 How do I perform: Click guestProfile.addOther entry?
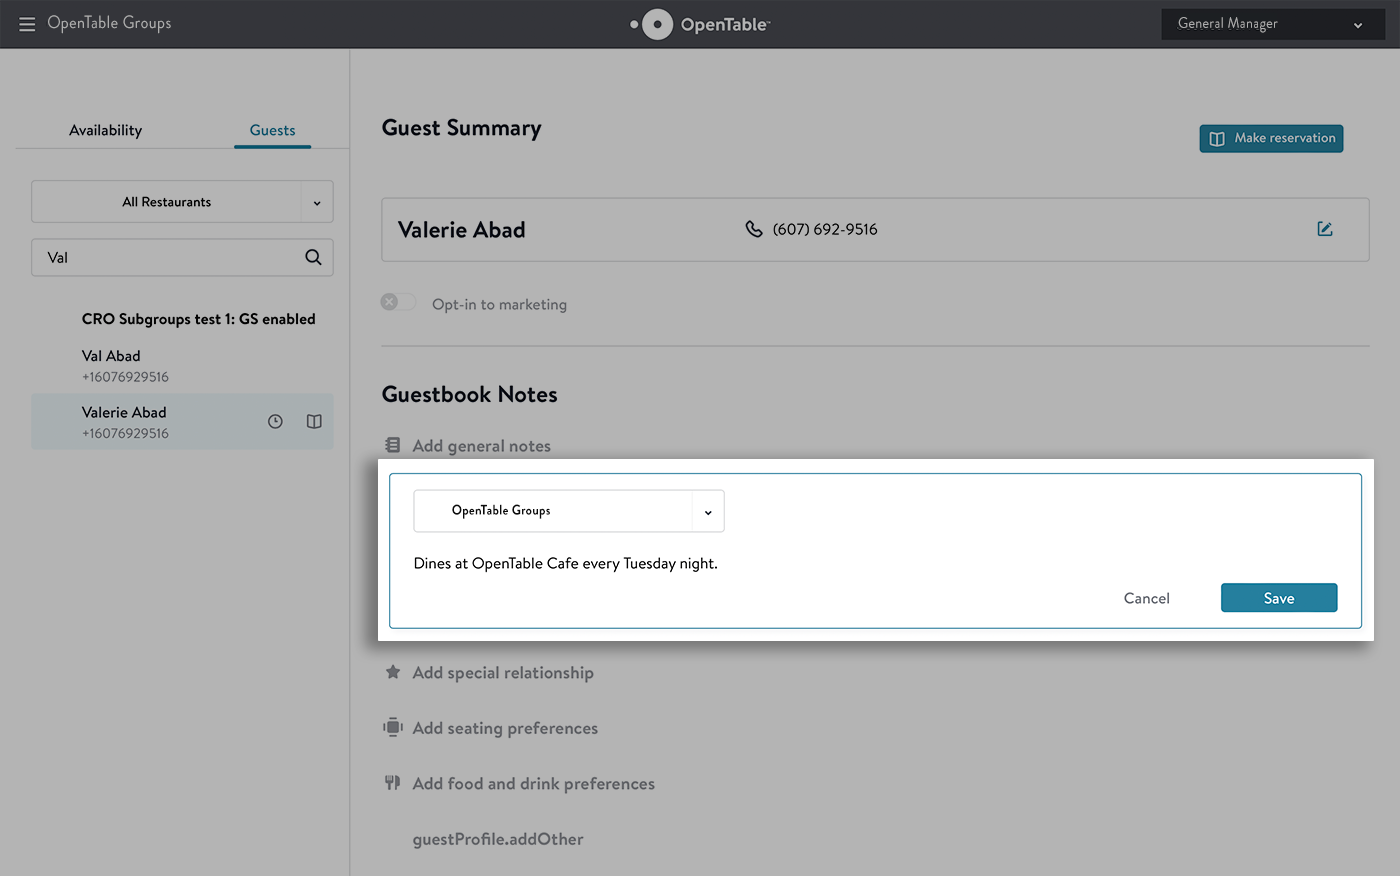[x=498, y=839]
